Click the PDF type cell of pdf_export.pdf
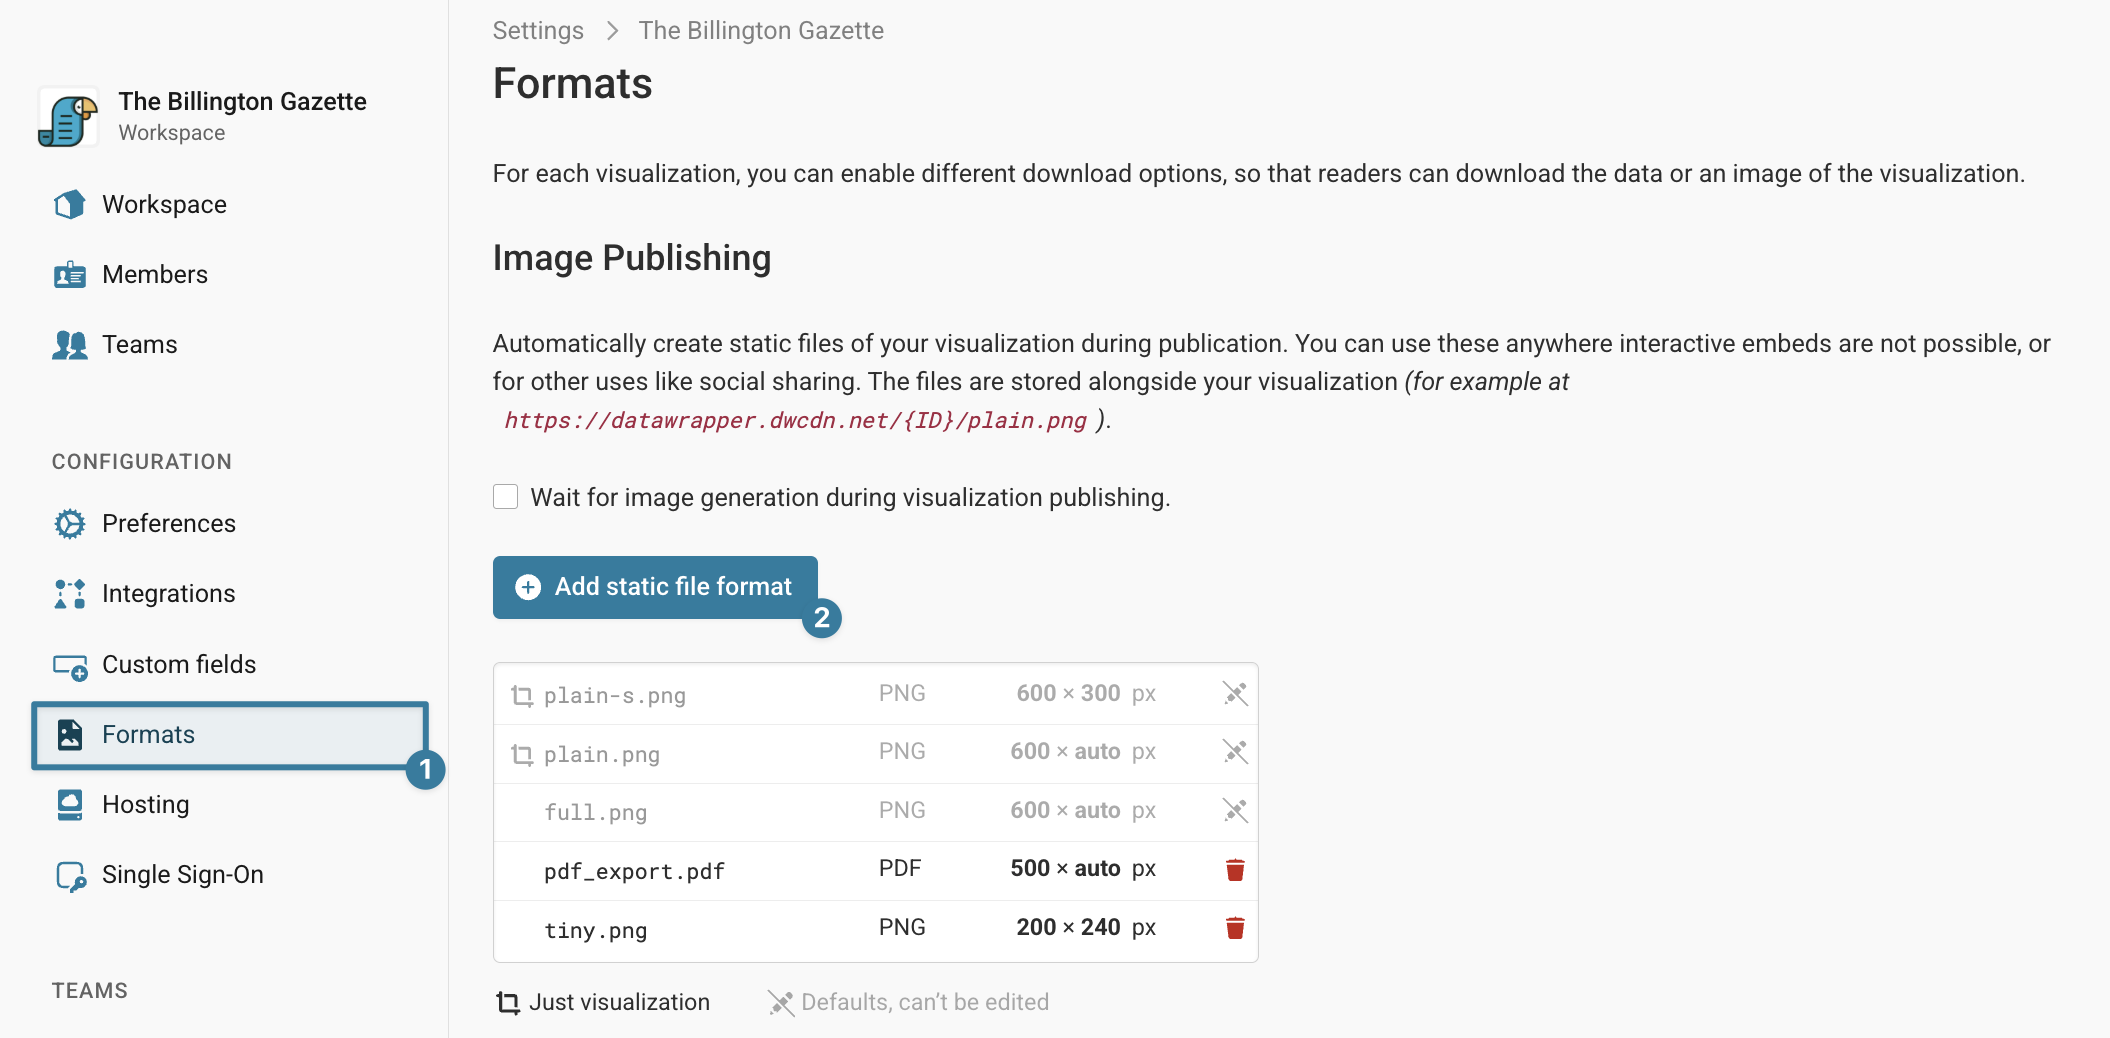Image resolution: width=2110 pixels, height=1038 pixels. pos(900,868)
